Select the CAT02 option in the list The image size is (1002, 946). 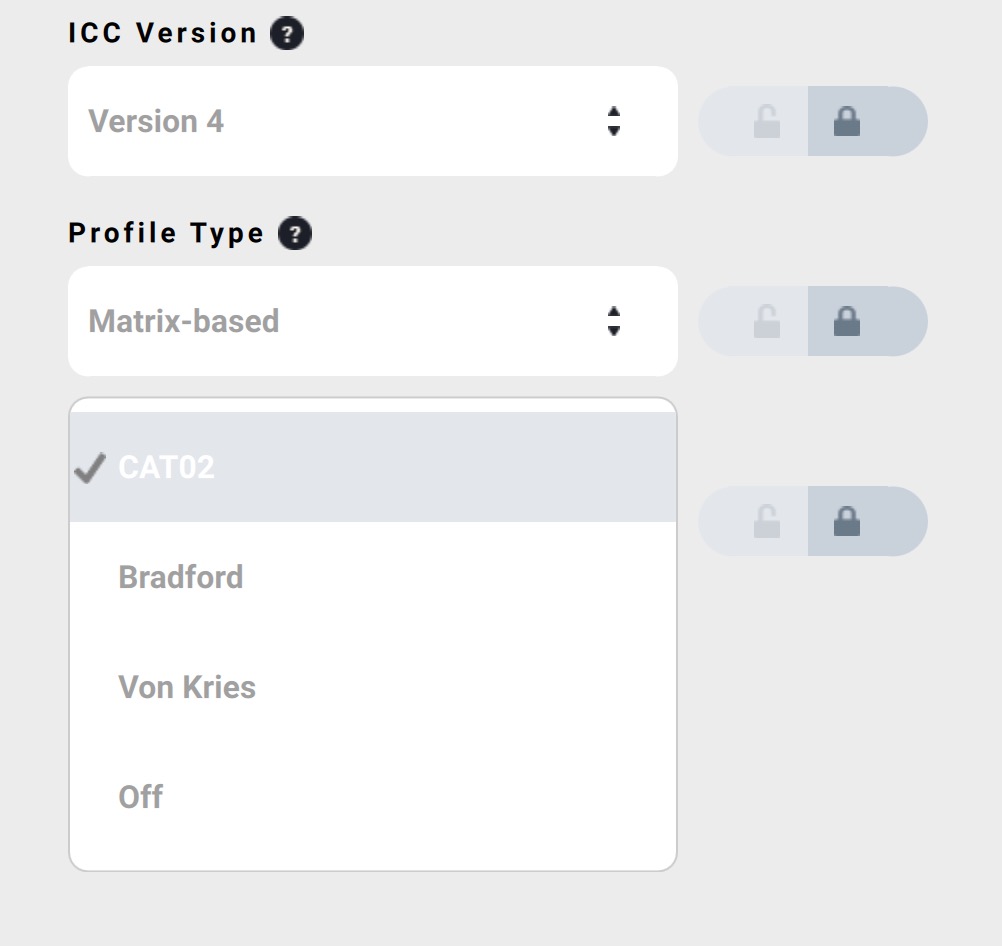pos(167,467)
